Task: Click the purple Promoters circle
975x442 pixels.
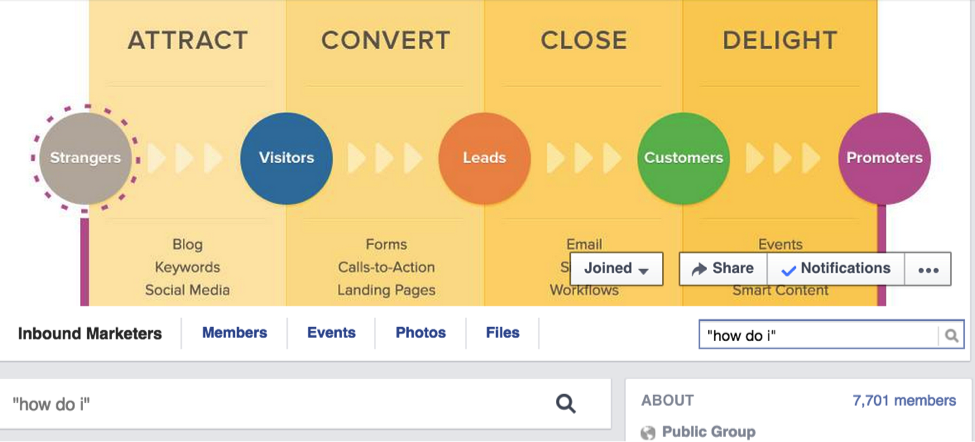Action: click(884, 158)
